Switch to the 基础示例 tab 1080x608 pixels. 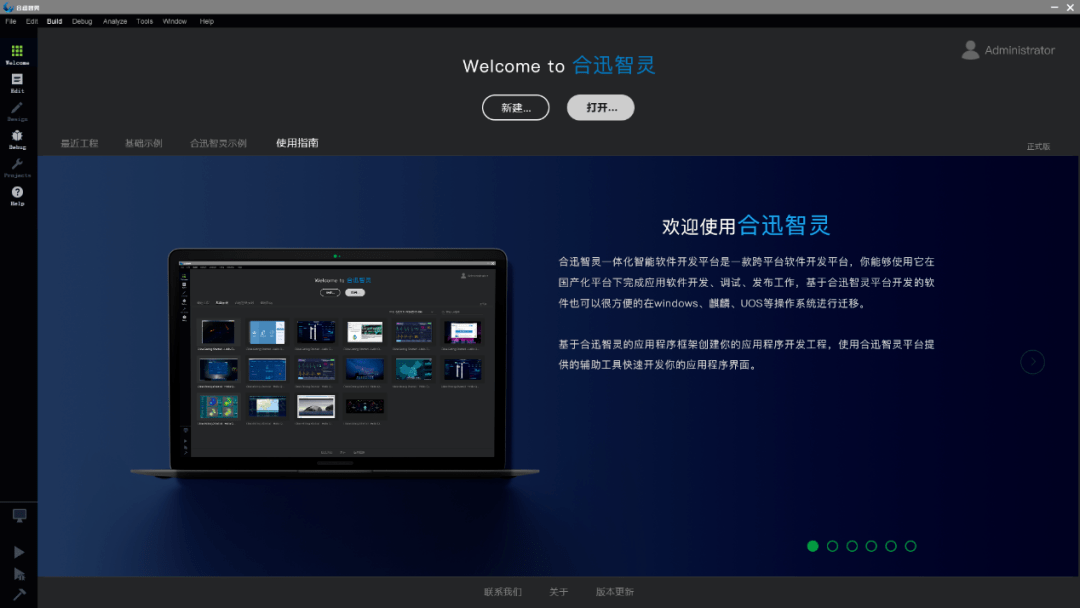143,143
